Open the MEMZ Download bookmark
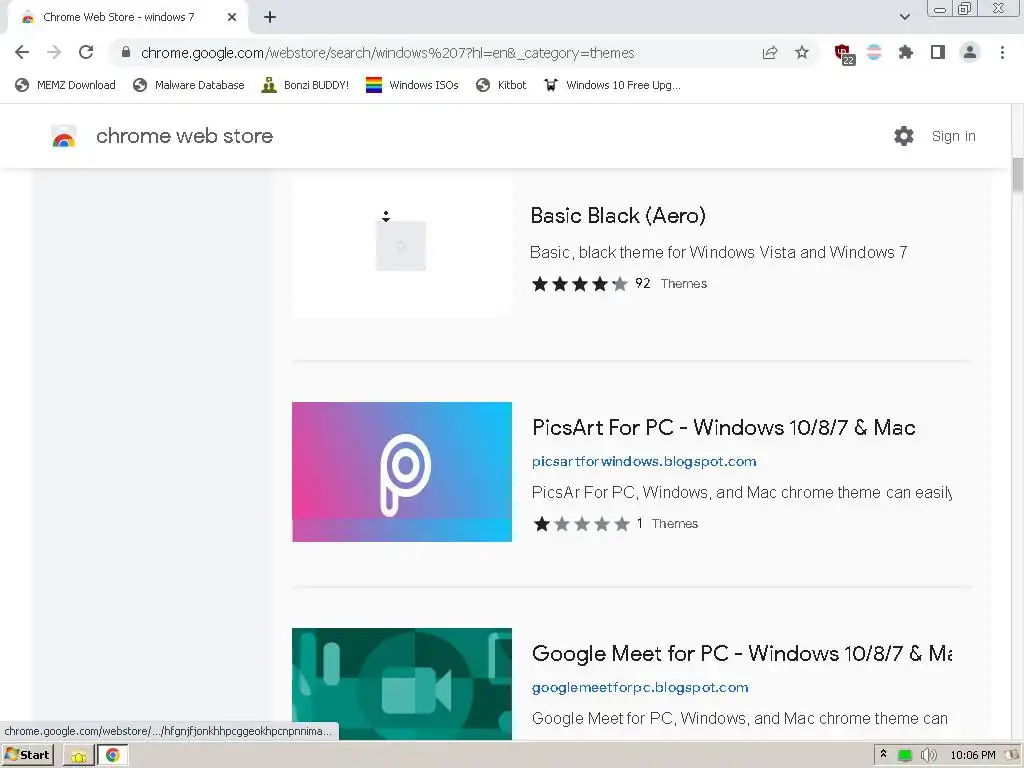The height and width of the screenshot is (768, 1024). coord(65,85)
